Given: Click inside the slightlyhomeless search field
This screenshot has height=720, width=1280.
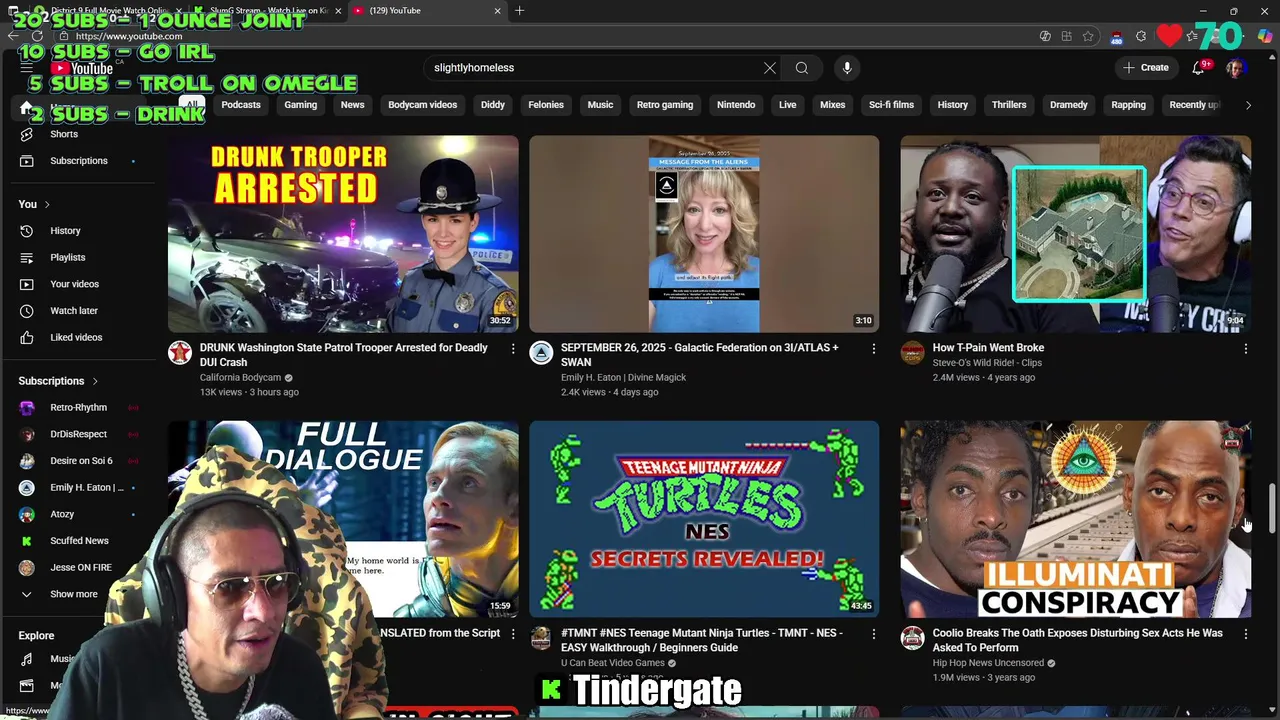Looking at the screenshot, I should pos(595,68).
